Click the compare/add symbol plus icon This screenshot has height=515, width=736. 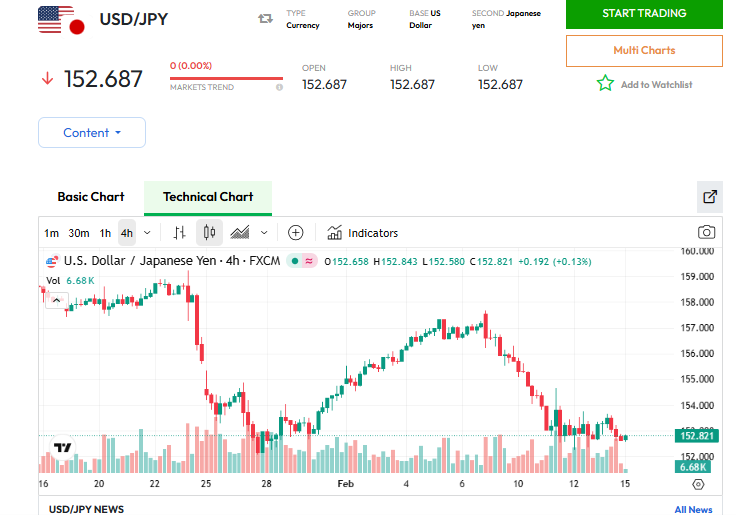click(295, 233)
